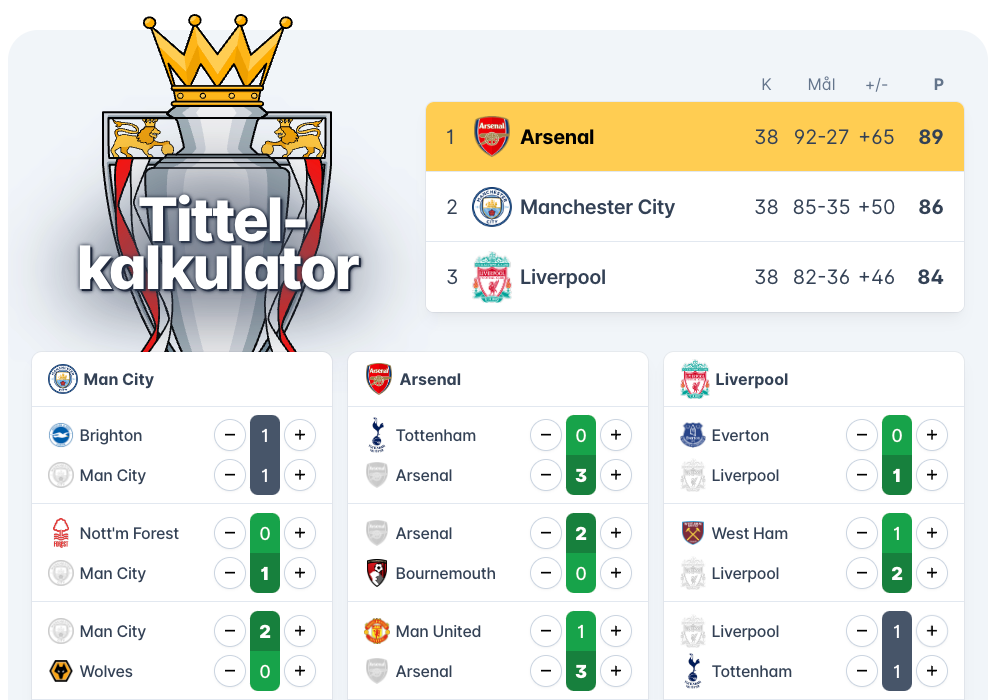Increase Brighton's goals with plus button
990x700 pixels.
tap(300, 435)
